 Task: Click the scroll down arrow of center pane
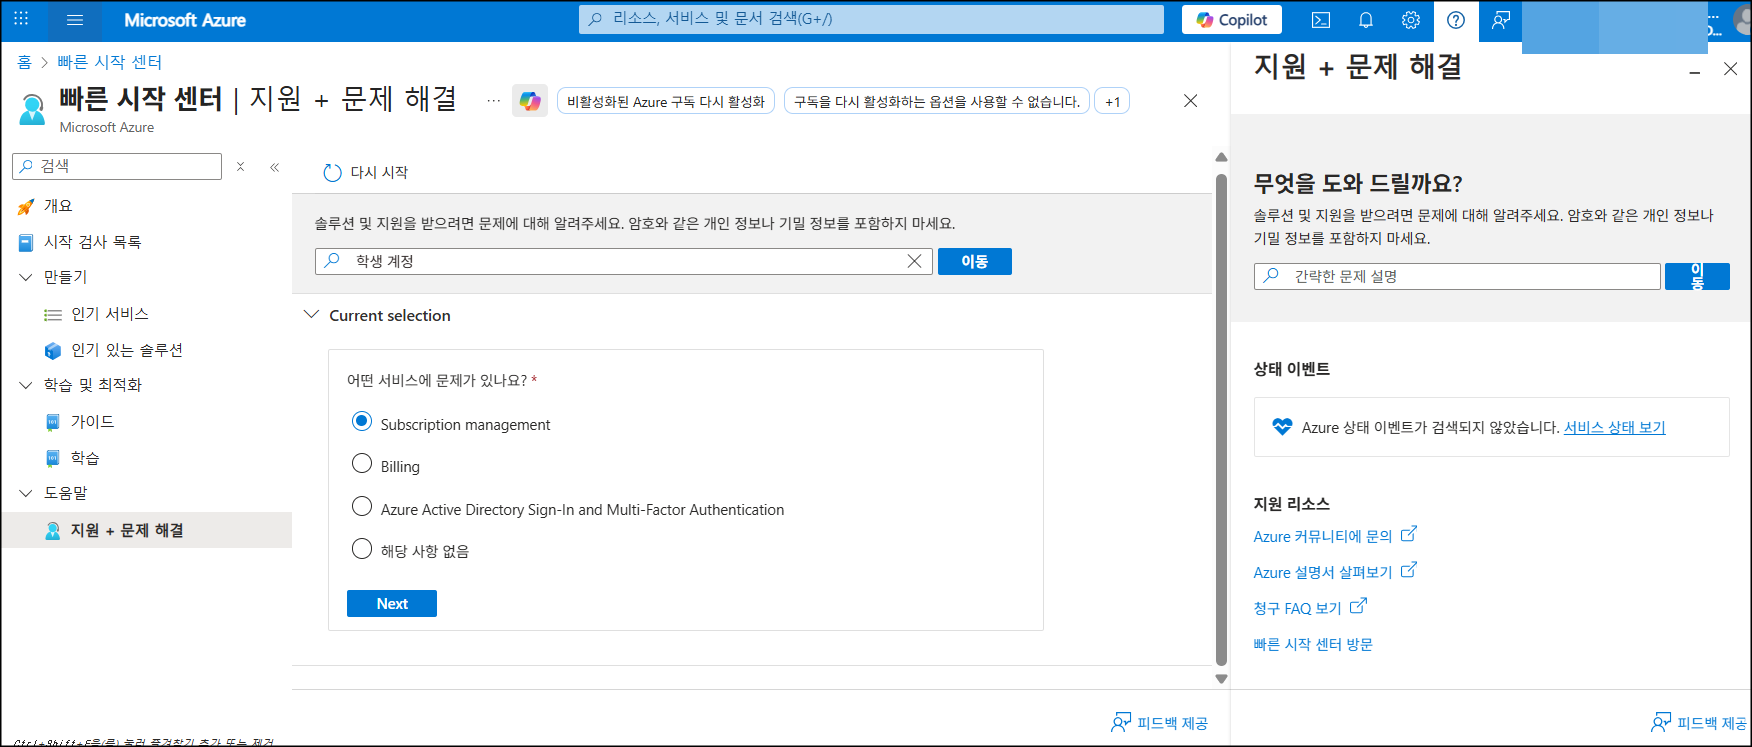[1221, 679]
